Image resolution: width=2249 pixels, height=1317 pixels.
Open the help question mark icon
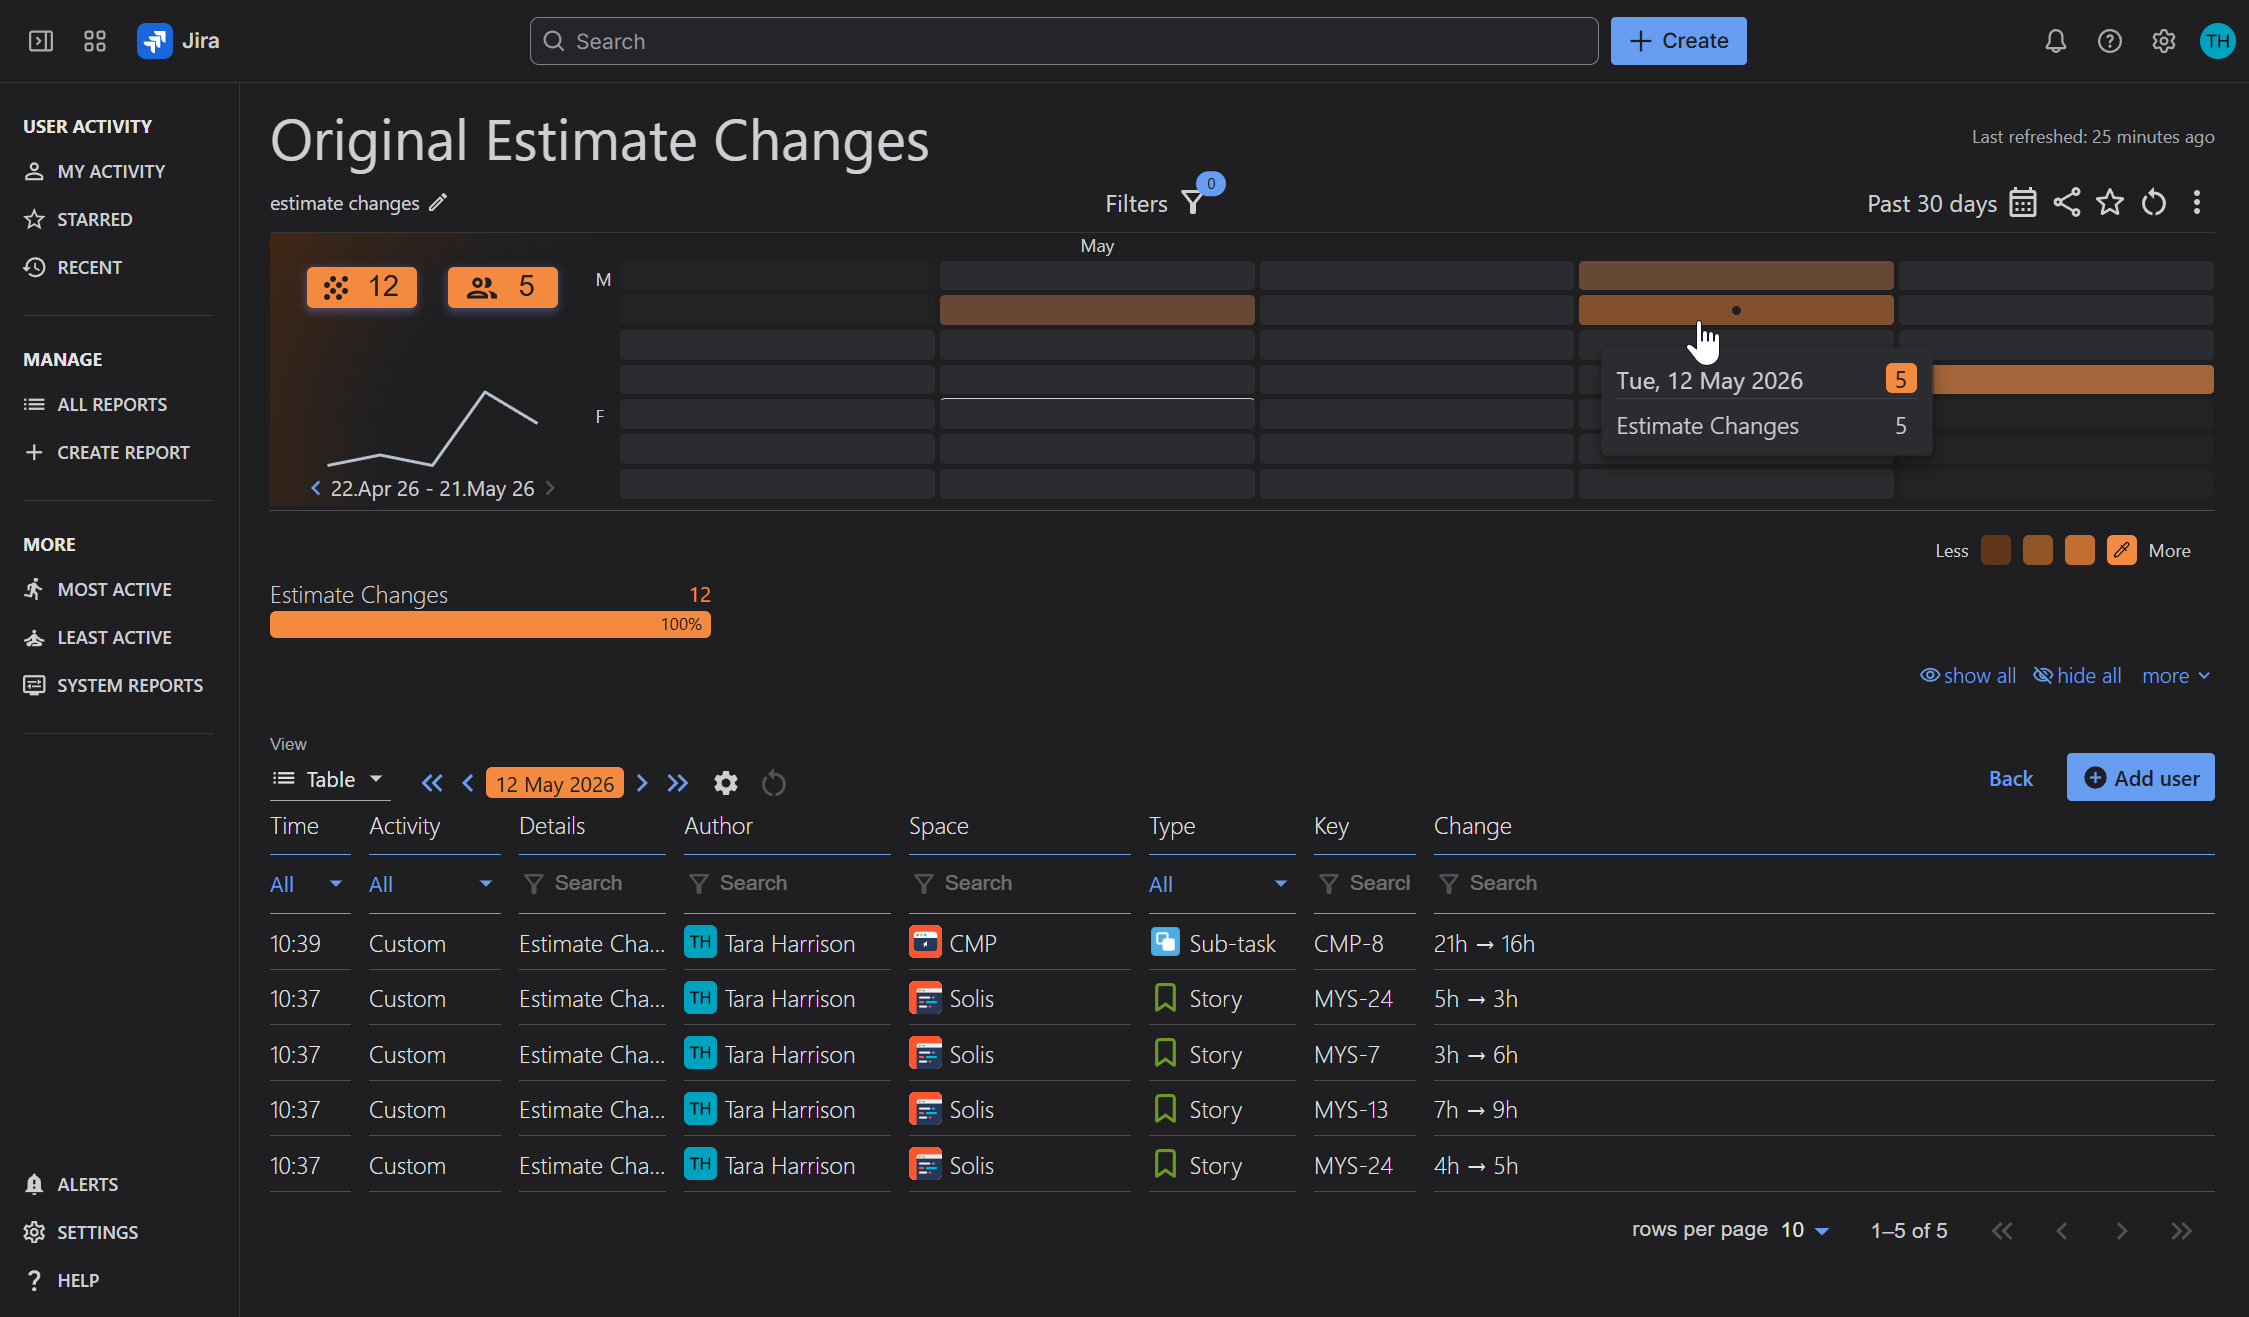click(x=2110, y=41)
